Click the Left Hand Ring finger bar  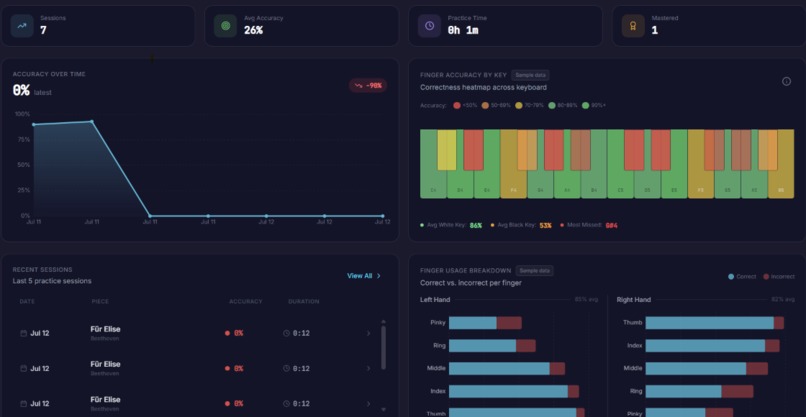[x=492, y=346]
